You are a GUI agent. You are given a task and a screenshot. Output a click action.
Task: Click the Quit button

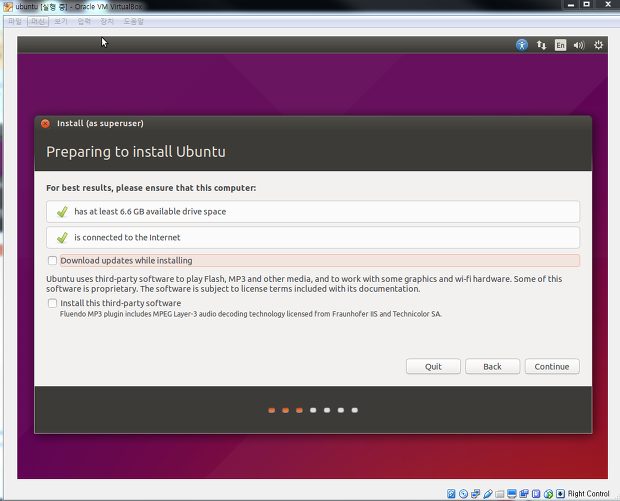coord(433,367)
